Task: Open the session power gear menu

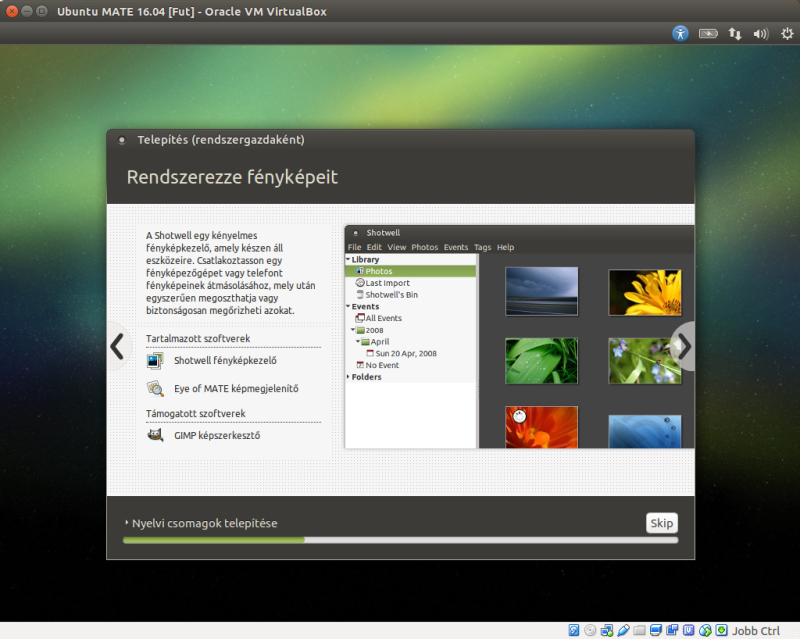Action: pyautogui.click(x=787, y=34)
